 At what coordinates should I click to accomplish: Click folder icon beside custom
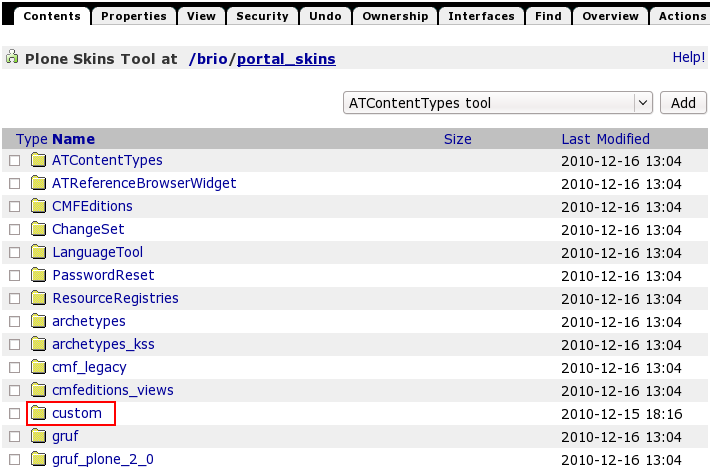click(x=38, y=413)
